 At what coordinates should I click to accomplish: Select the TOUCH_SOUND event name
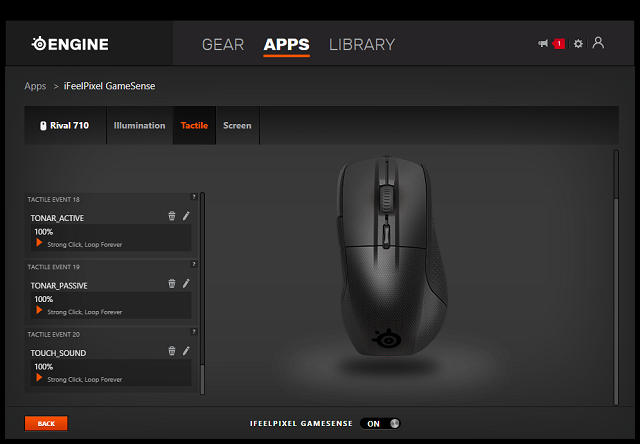click(x=58, y=353)
